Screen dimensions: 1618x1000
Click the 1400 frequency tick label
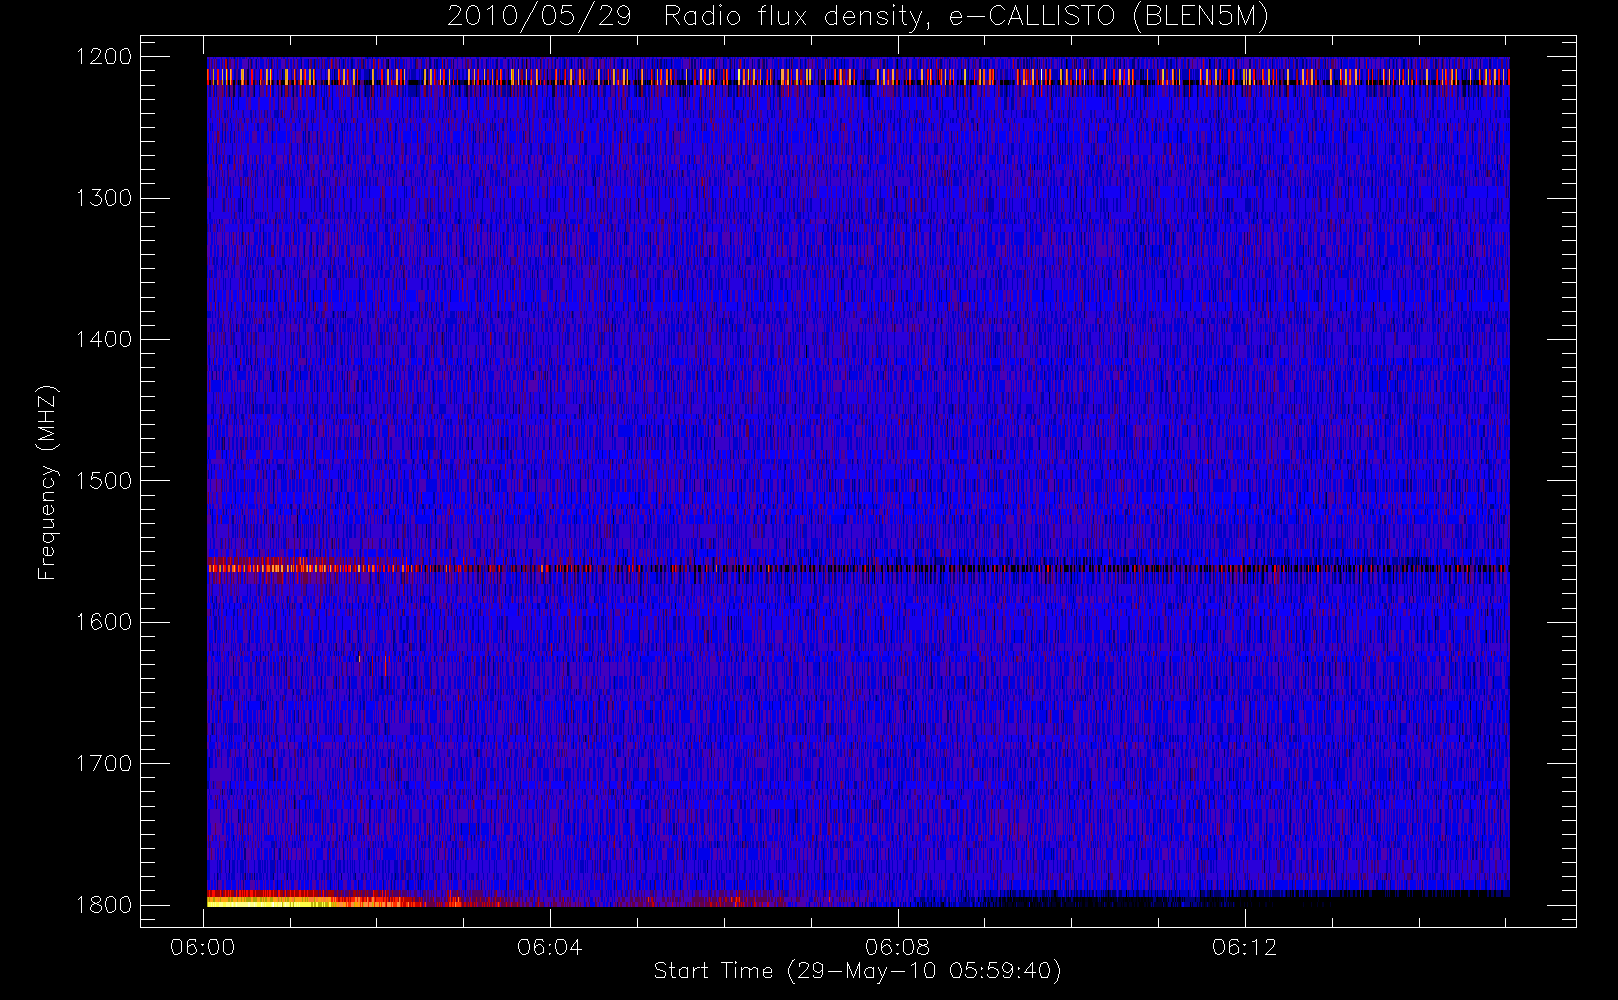pos(104,339)
